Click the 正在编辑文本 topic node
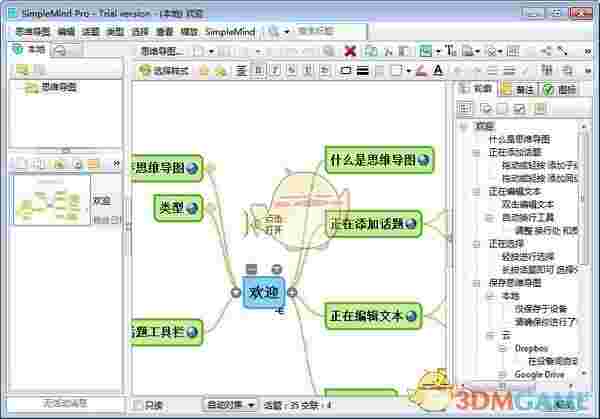600x419 pixels. (x=373, y=316)
